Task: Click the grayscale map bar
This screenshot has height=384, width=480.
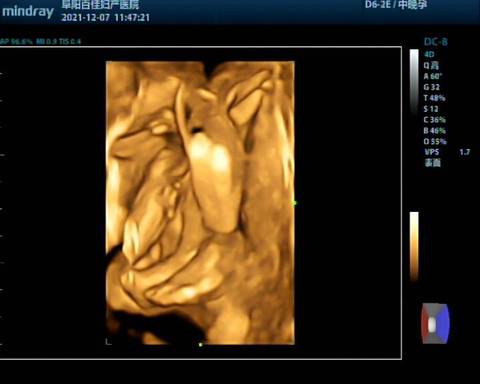Action: click(414, 82)
